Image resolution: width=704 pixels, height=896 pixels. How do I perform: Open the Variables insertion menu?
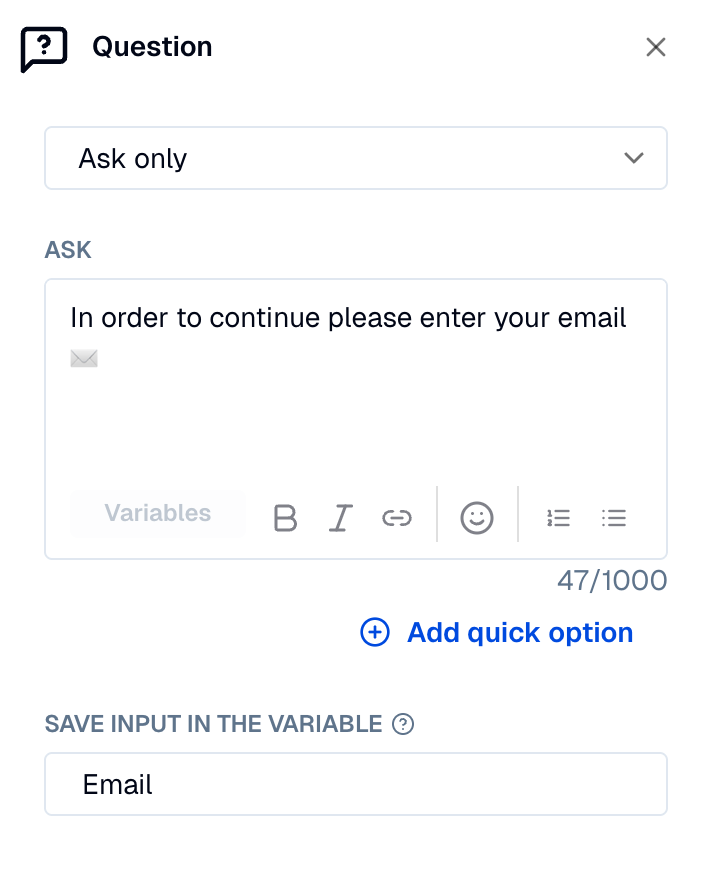(157, 513)
